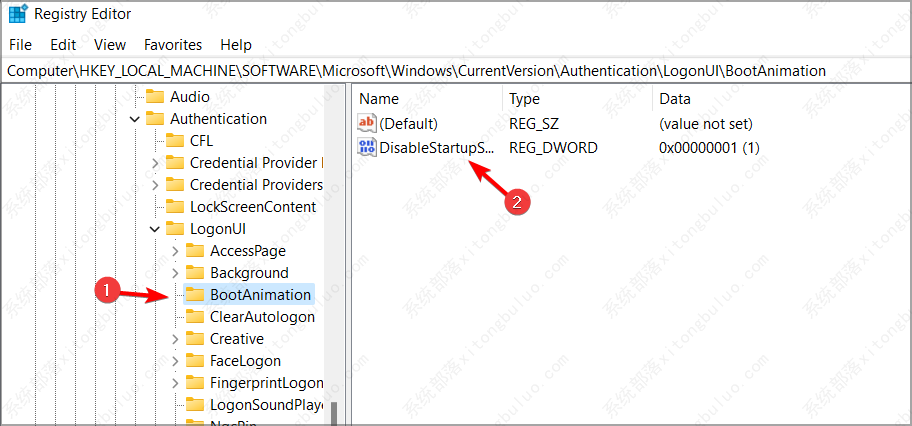The width and height of the screenshot is (912, 426).
Task: Select the BootAnimation folder icon
Action: click(x=194, y=295)
